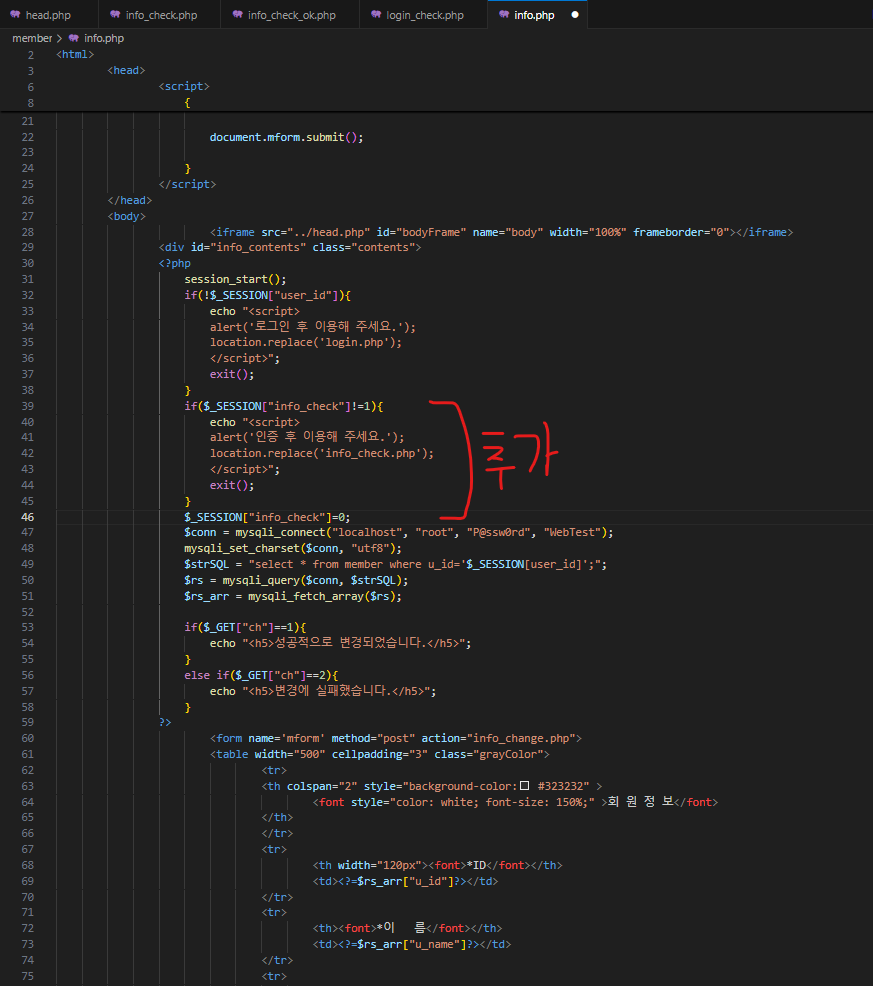Click the font style="color: white" line

[x=515, y=802]
